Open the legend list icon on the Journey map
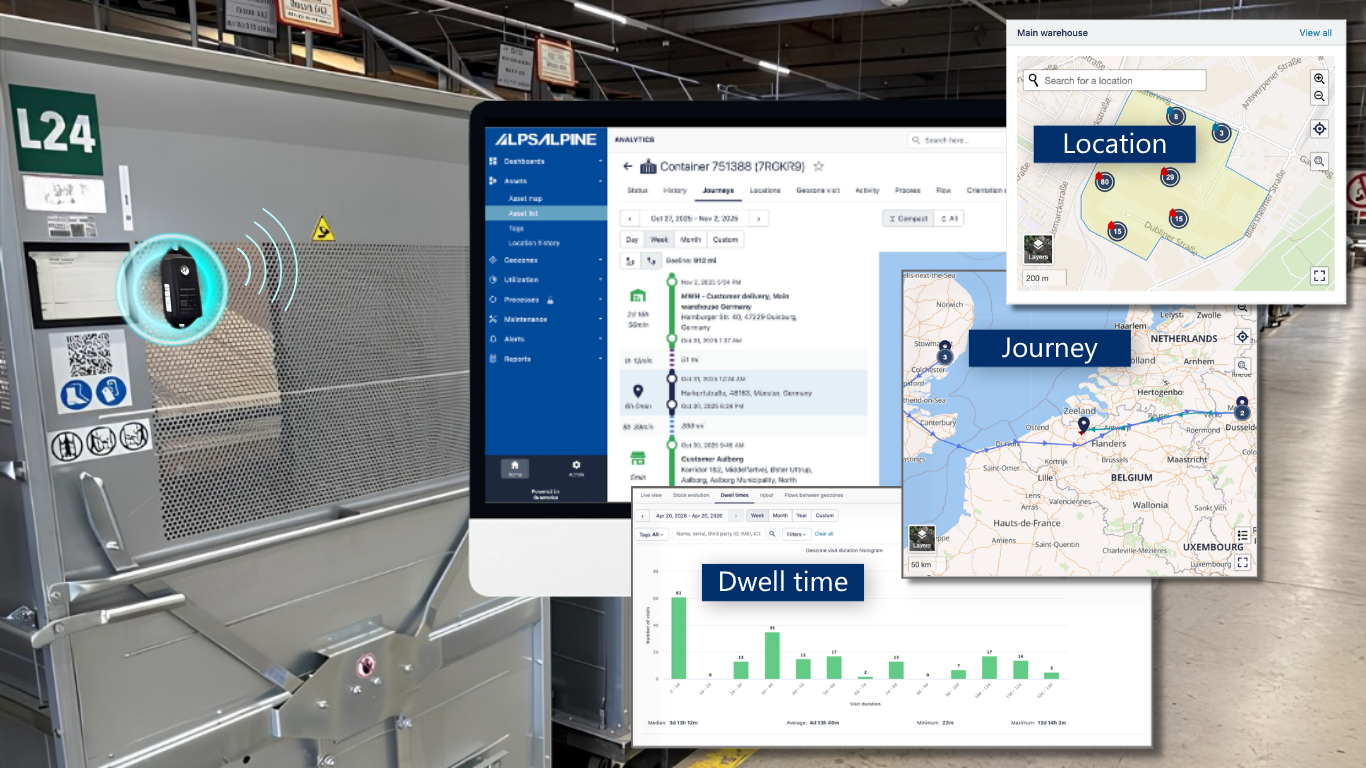Viewport: 1366px width, 768px height. tap(1243, 535)
